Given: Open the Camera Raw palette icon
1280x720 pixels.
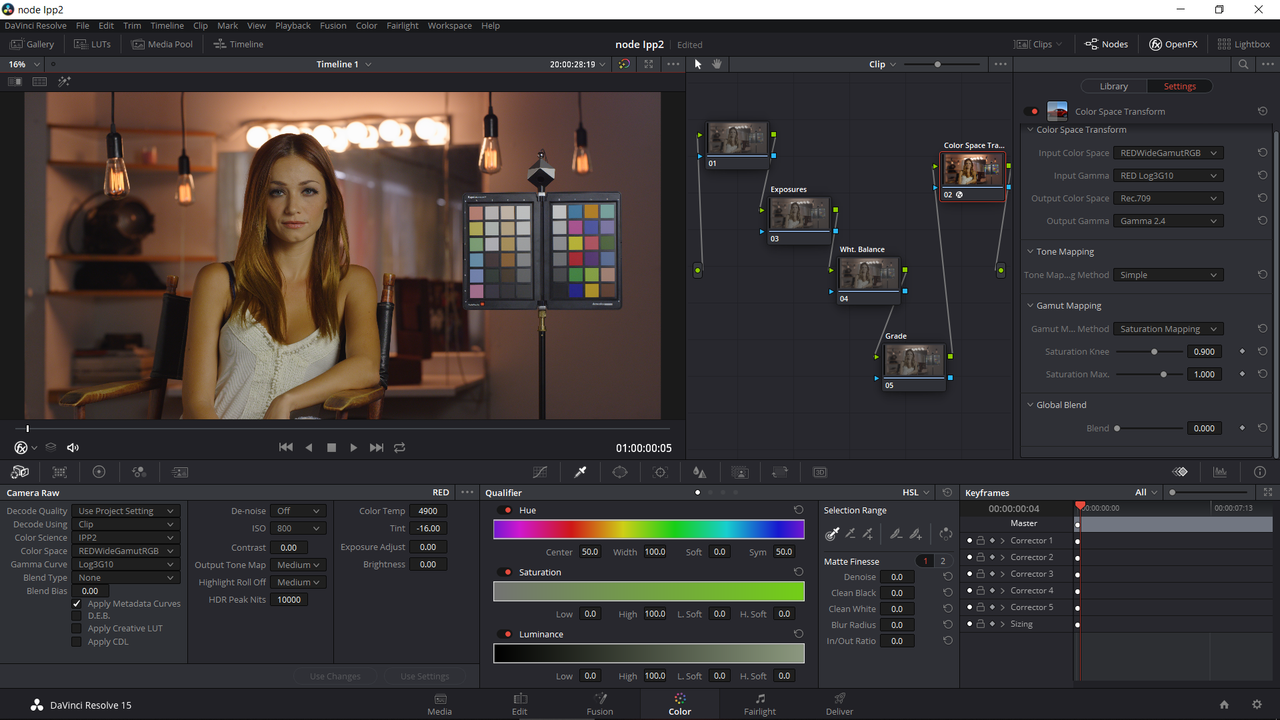Looking at the screenshot, I should (20, 472).
